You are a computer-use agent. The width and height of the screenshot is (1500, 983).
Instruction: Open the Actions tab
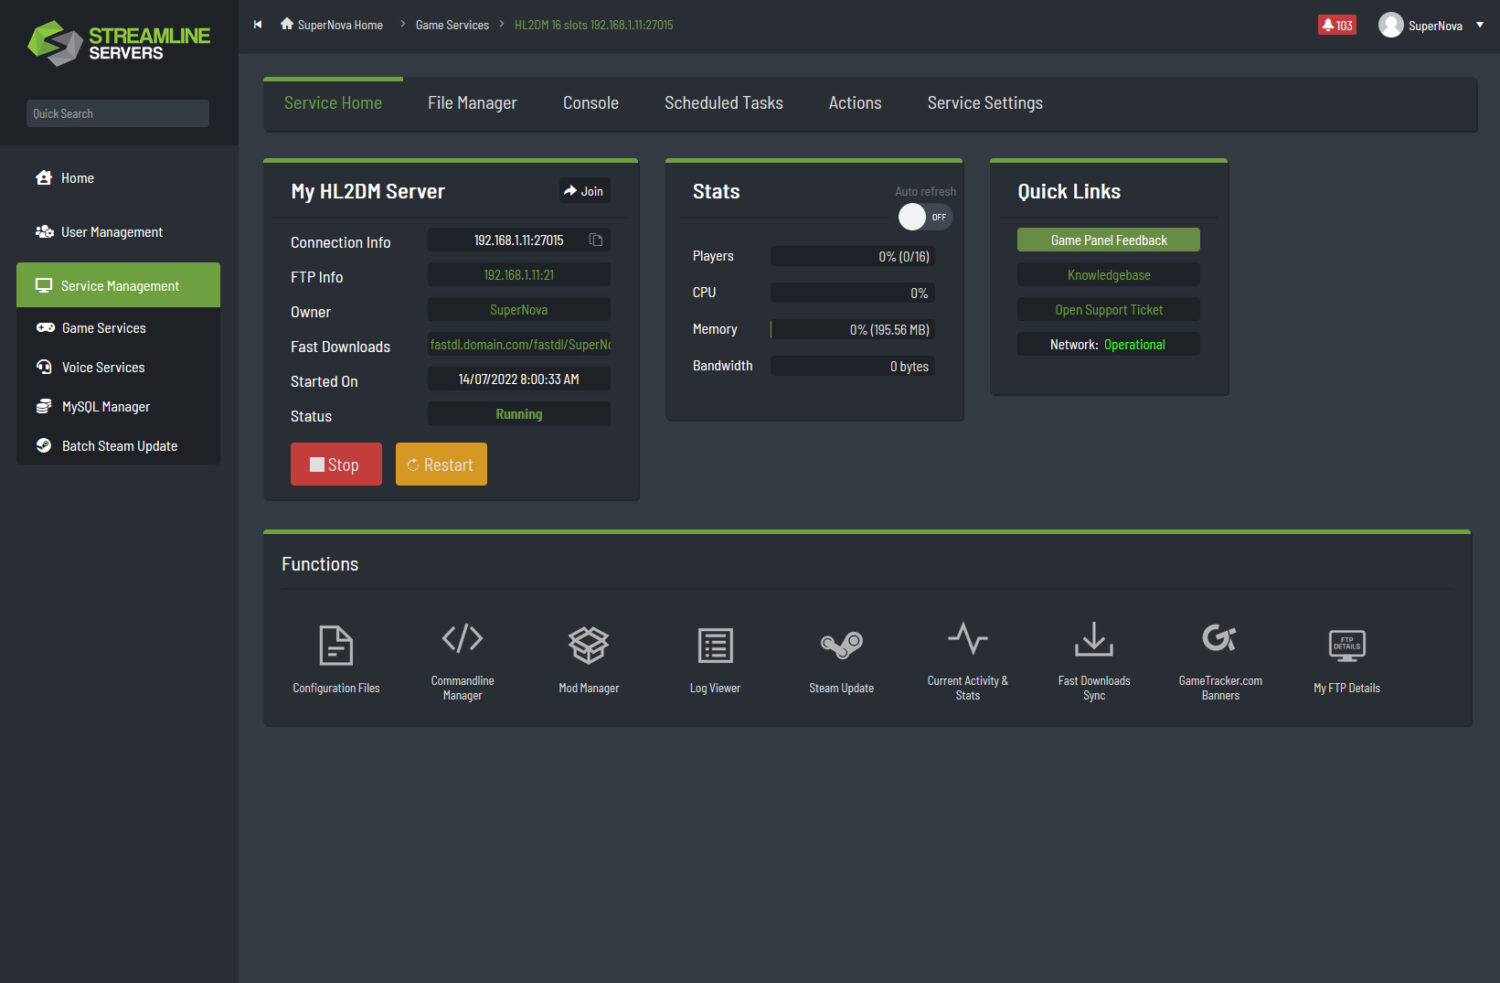(855, 103)
